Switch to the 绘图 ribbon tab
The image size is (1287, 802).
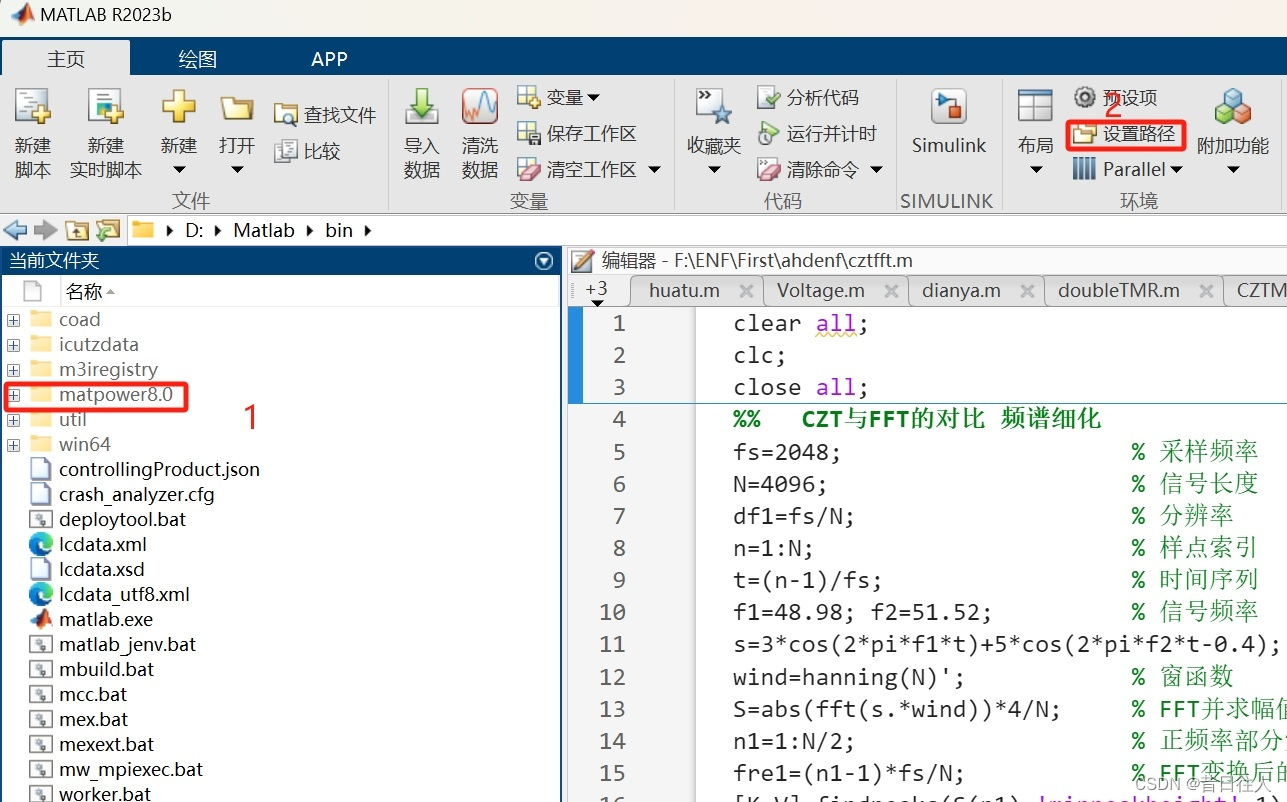[x=196, y=58]
